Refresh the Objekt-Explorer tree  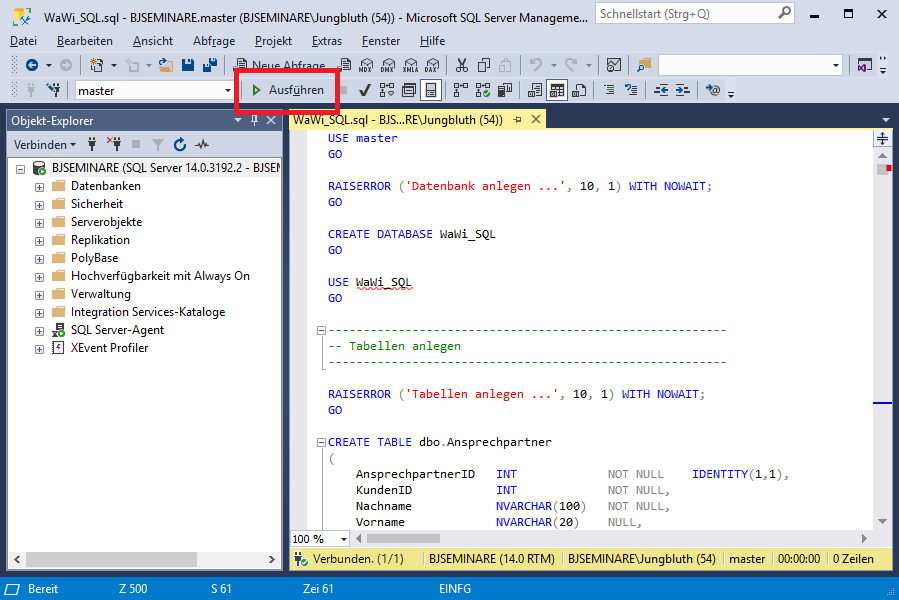180,144
